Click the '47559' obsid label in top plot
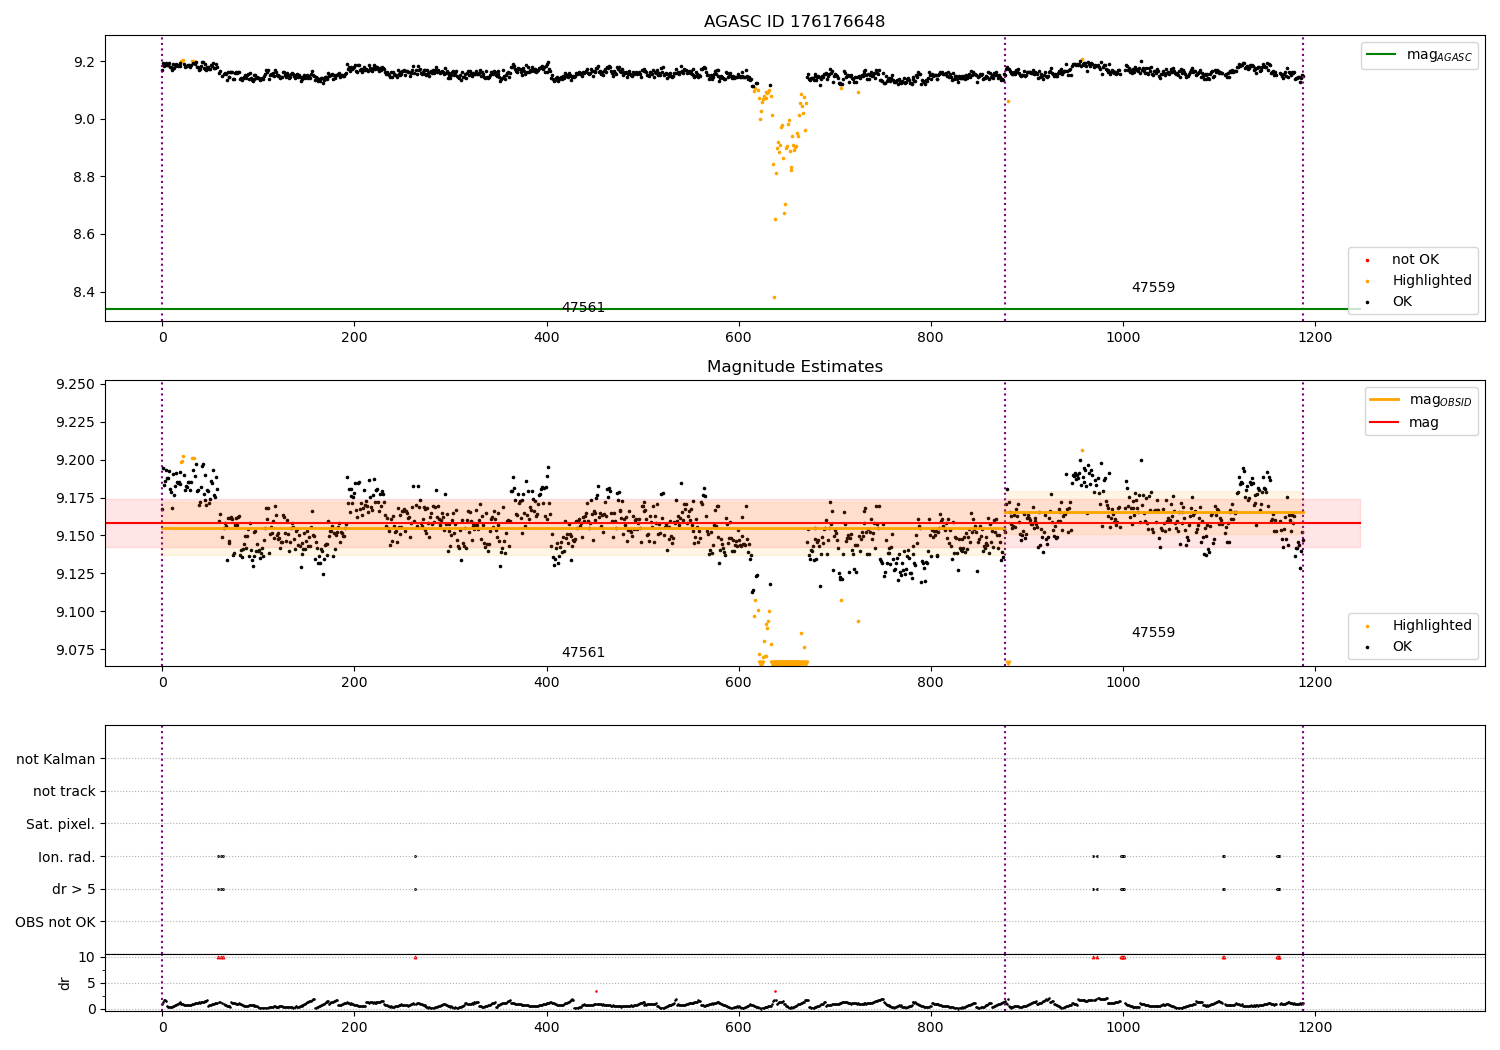Viewport: 1500px width, 1050px height. coord(1153,288)
